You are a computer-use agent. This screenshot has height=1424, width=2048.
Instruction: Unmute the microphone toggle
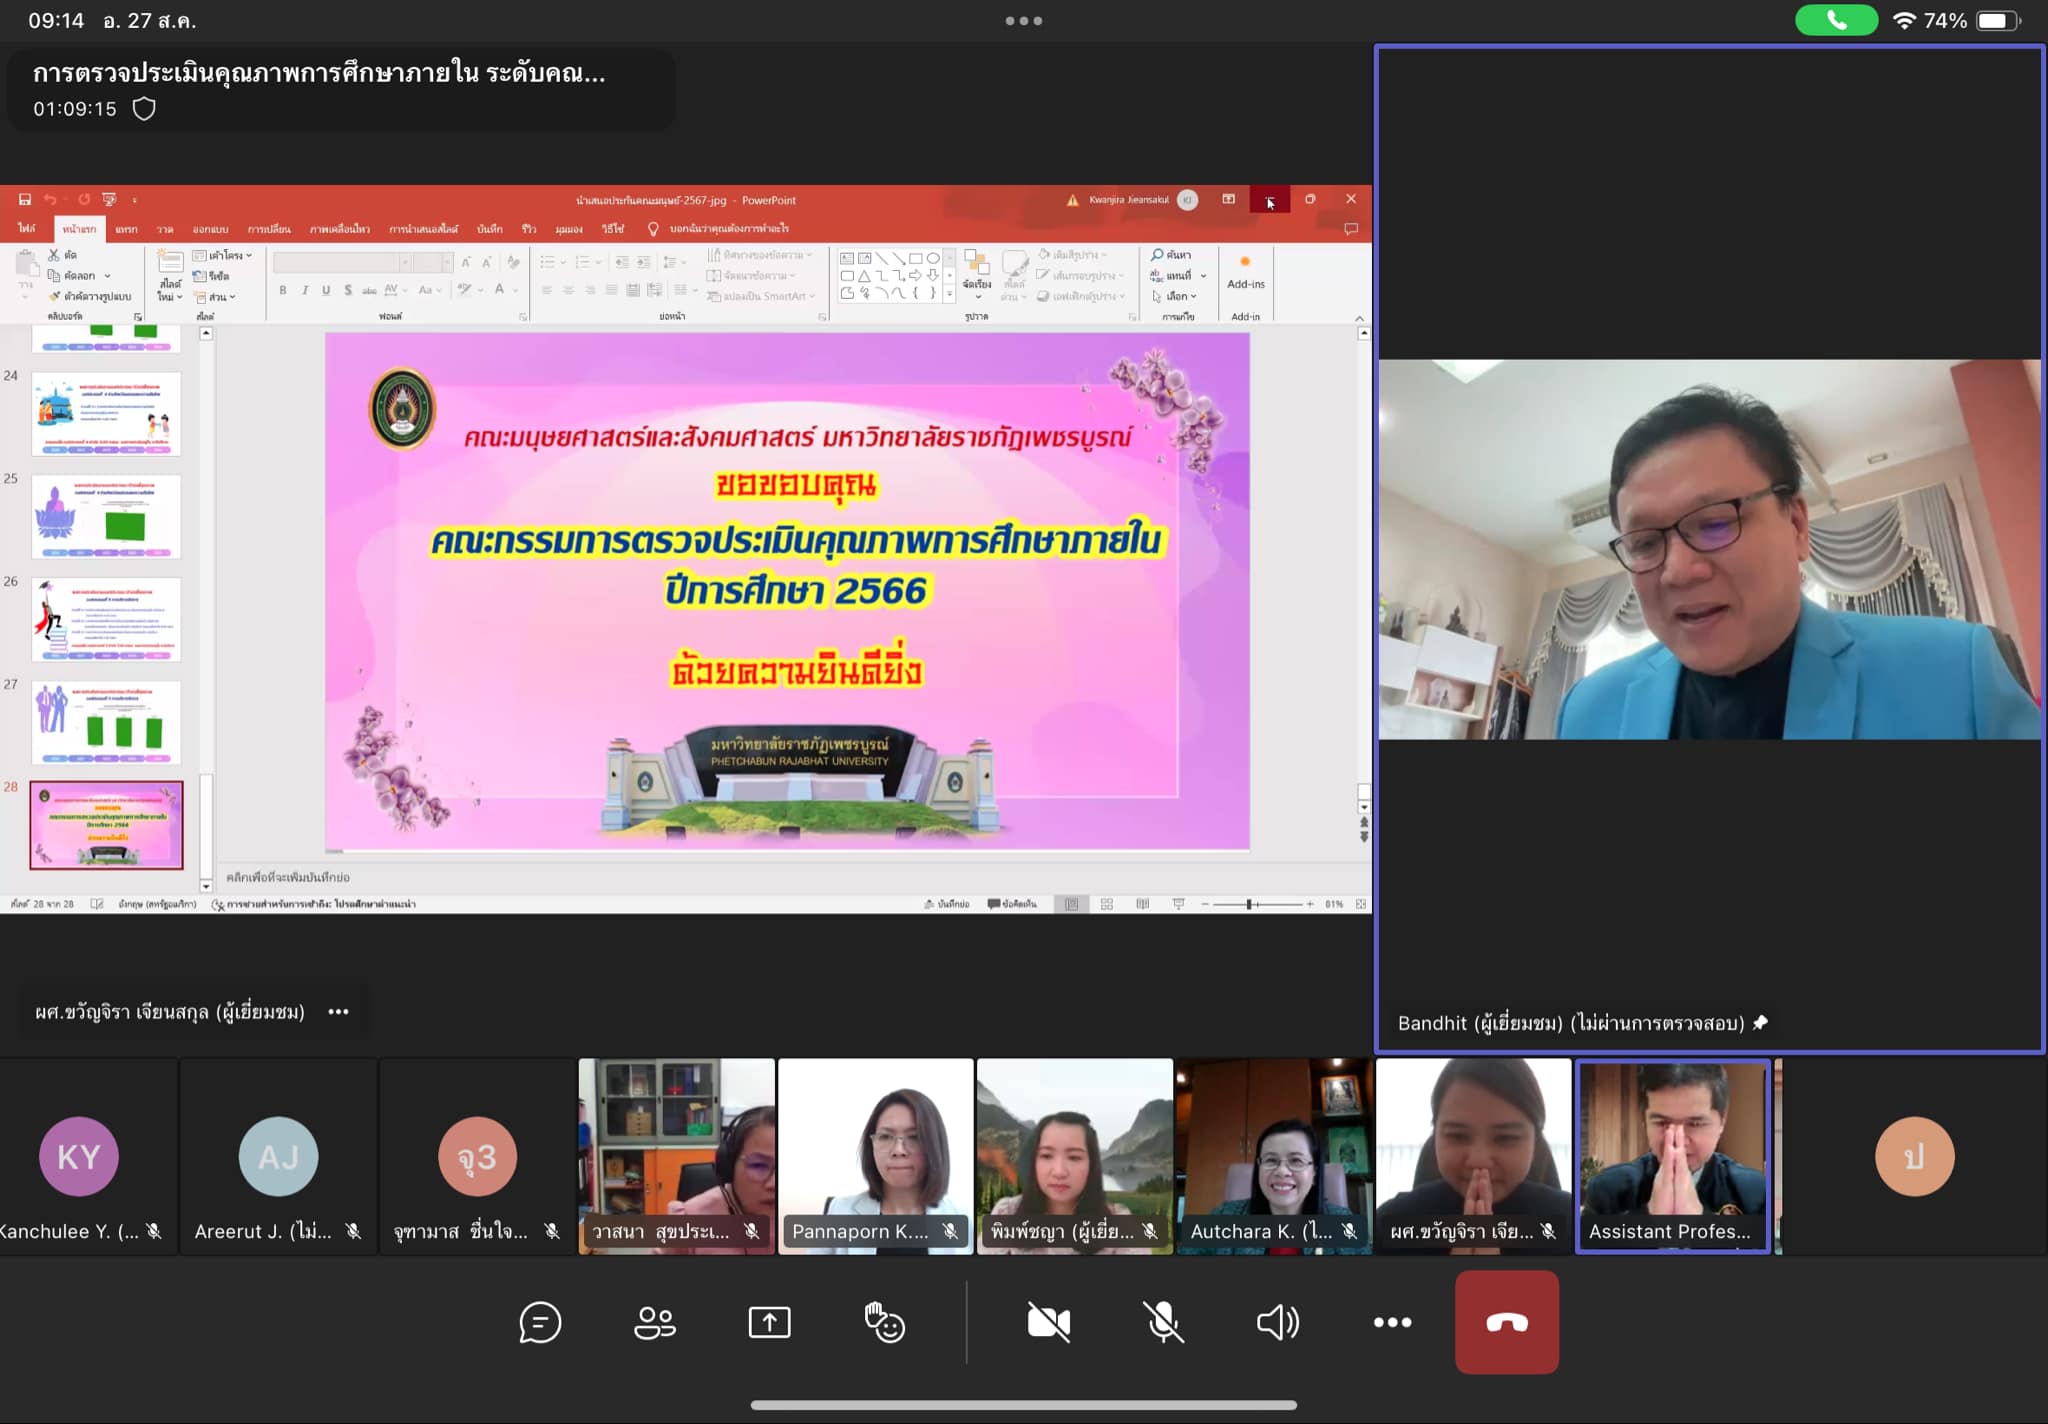(x=1163, y=1322)
